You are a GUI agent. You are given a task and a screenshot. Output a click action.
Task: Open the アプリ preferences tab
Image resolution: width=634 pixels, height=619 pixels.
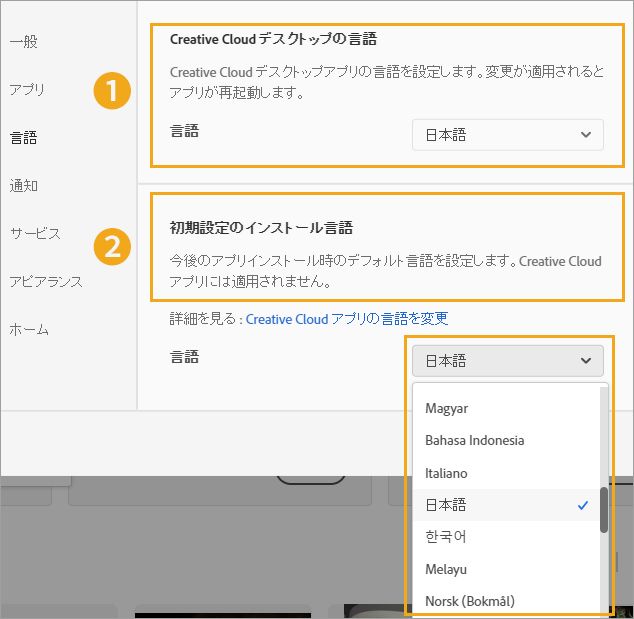(x=27, y=89)
